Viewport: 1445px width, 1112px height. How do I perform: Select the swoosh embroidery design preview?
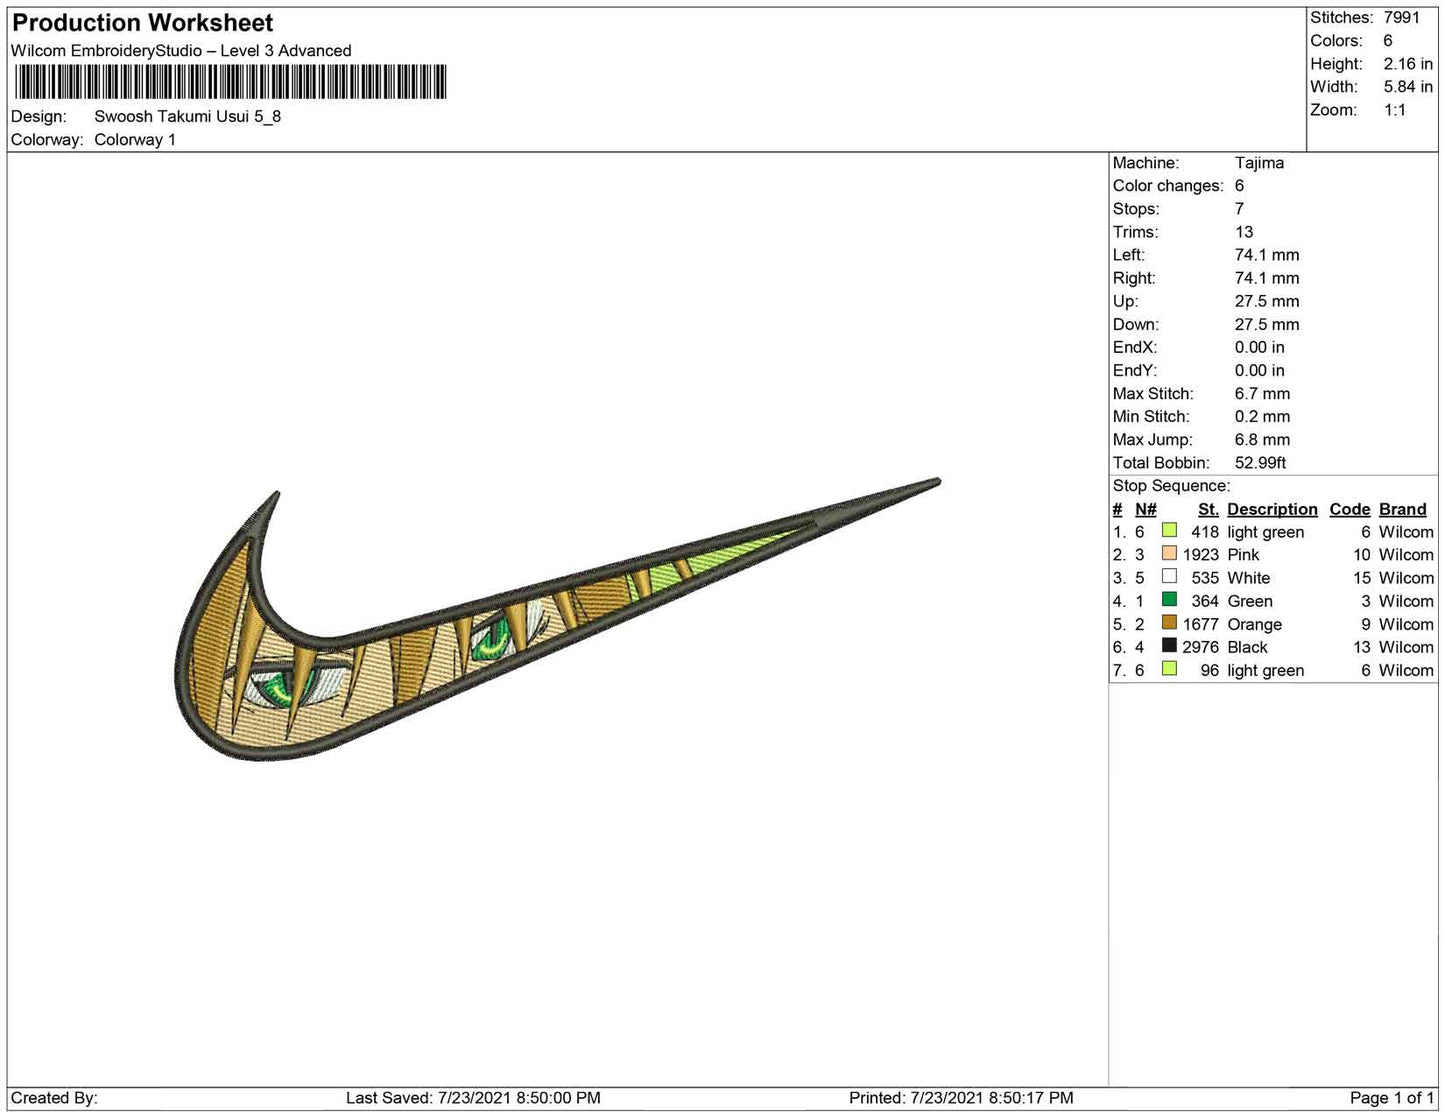click(557, 620)
